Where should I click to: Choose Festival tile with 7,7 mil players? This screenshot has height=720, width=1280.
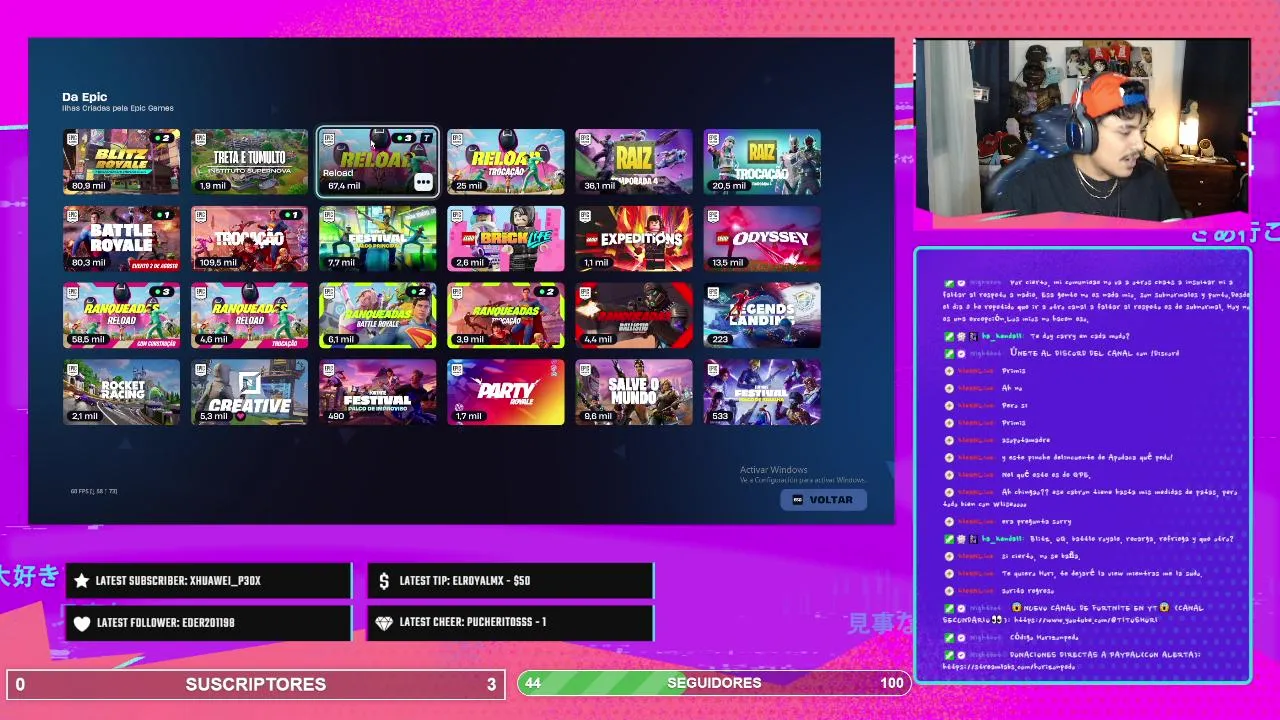click(377, 238)
